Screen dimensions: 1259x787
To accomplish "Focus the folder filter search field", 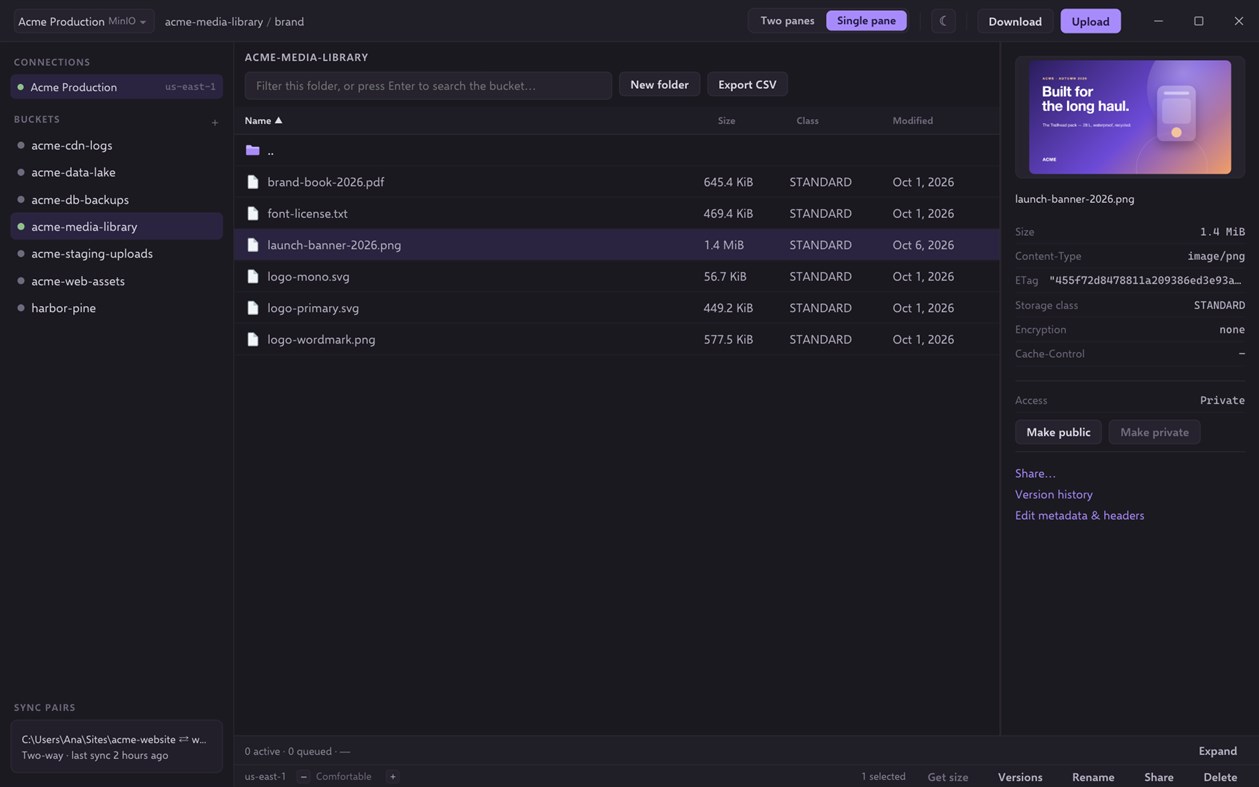I will (428, 86).
